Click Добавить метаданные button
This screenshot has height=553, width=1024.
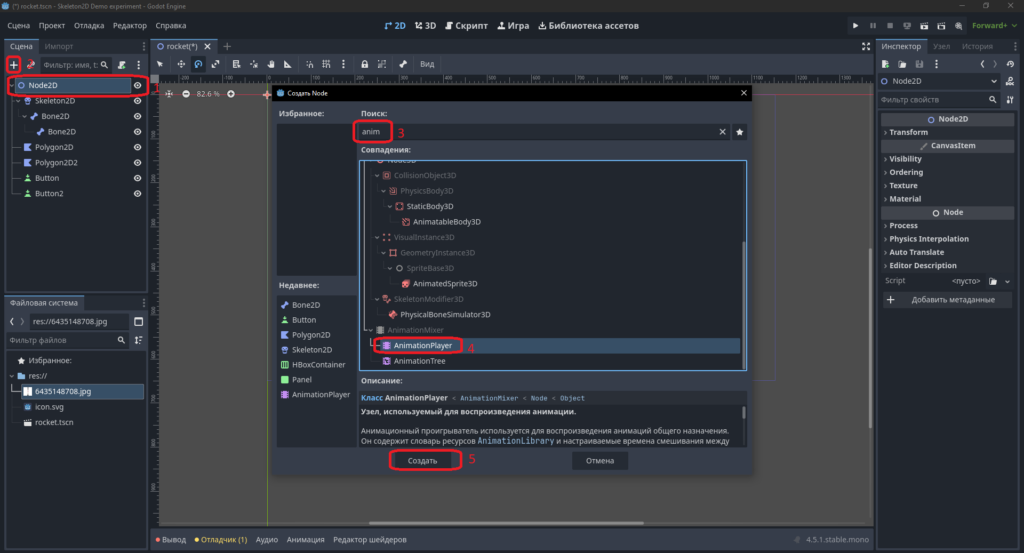pos(947,300)
